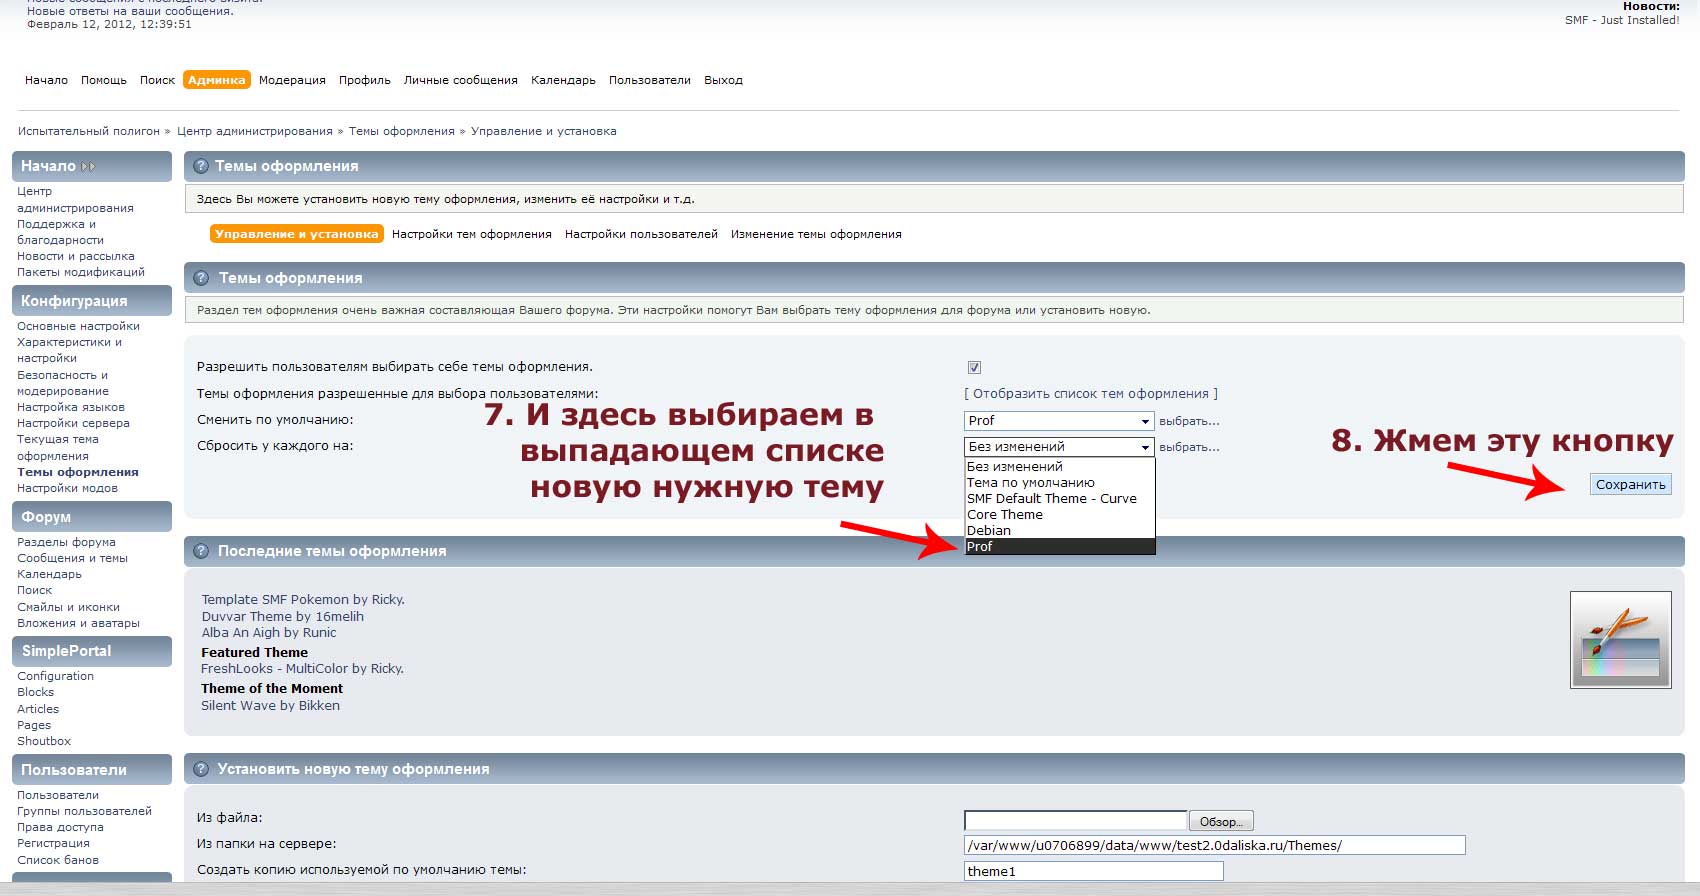Click Темы оформления breadcrumb link

(x=402, y=131)
